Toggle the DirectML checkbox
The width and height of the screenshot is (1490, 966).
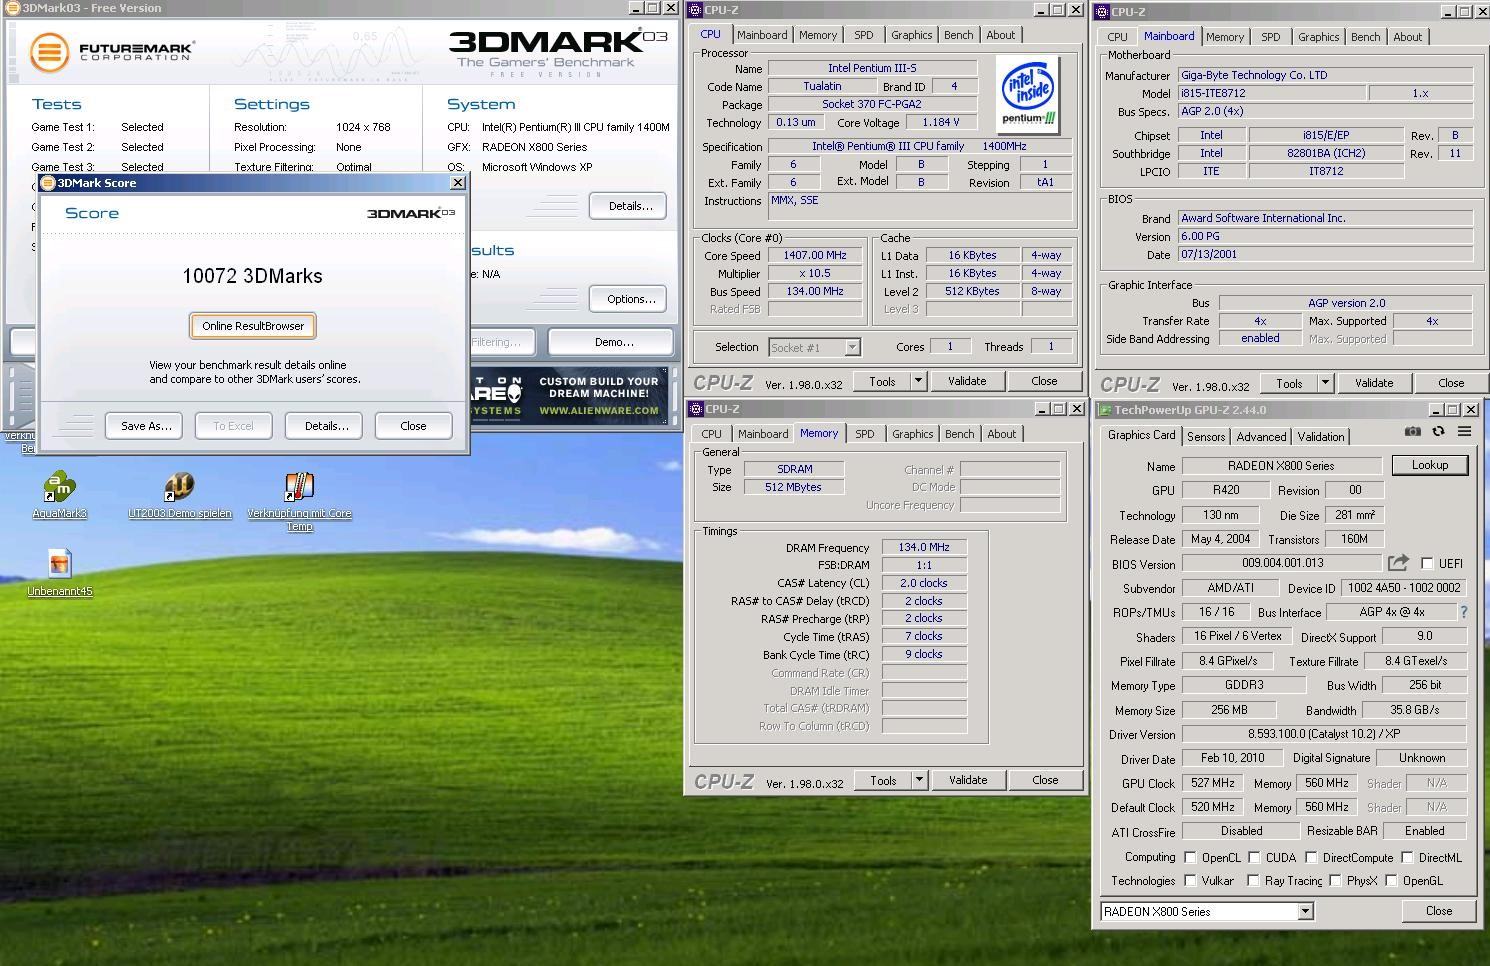[x=1407, y=857]
